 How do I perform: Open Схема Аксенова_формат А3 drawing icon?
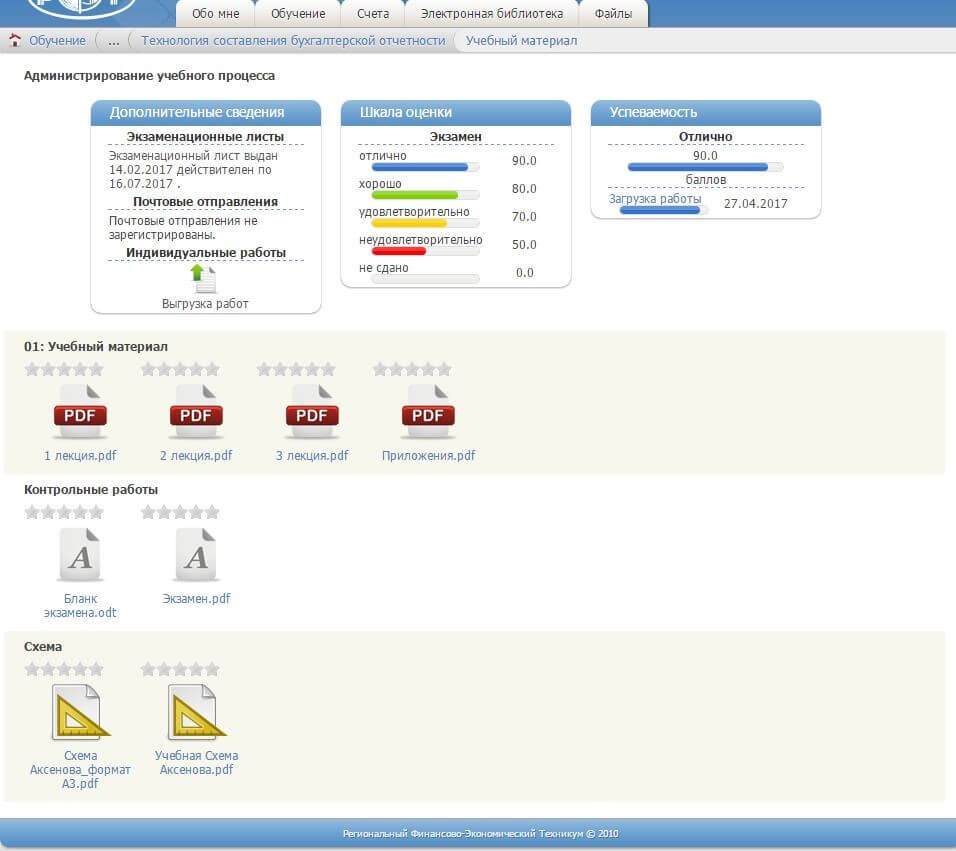click(80, 711)
